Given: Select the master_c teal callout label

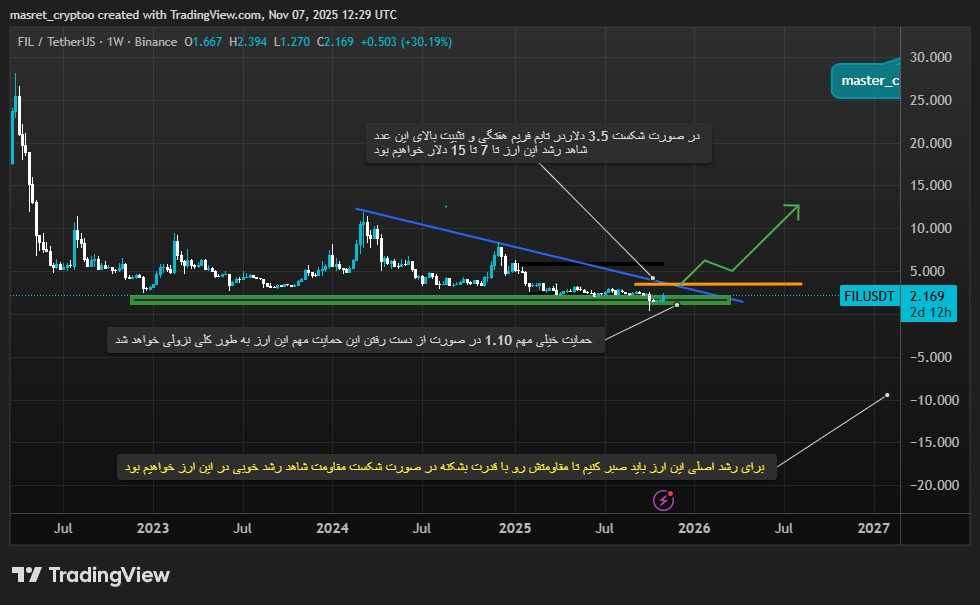Looking at the screenshot, I should [x=866, y=80].
